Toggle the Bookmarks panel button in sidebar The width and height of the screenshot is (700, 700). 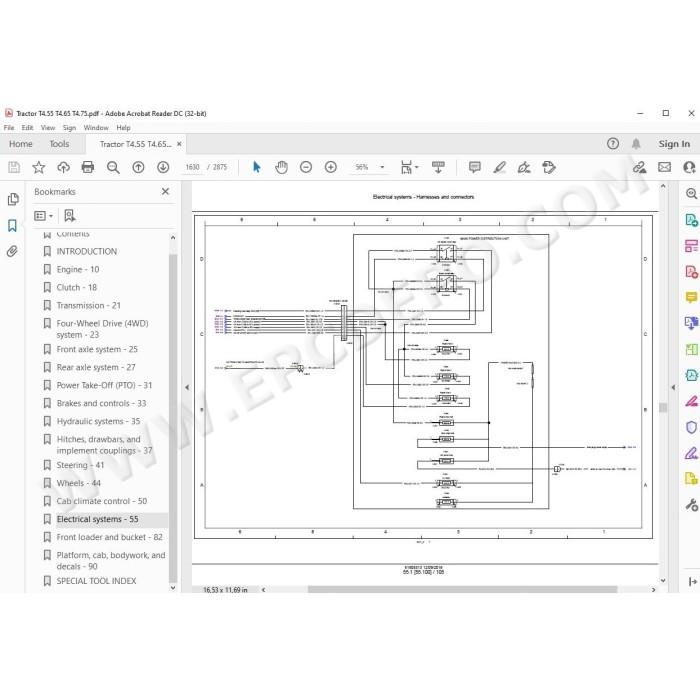coord(12,225)
